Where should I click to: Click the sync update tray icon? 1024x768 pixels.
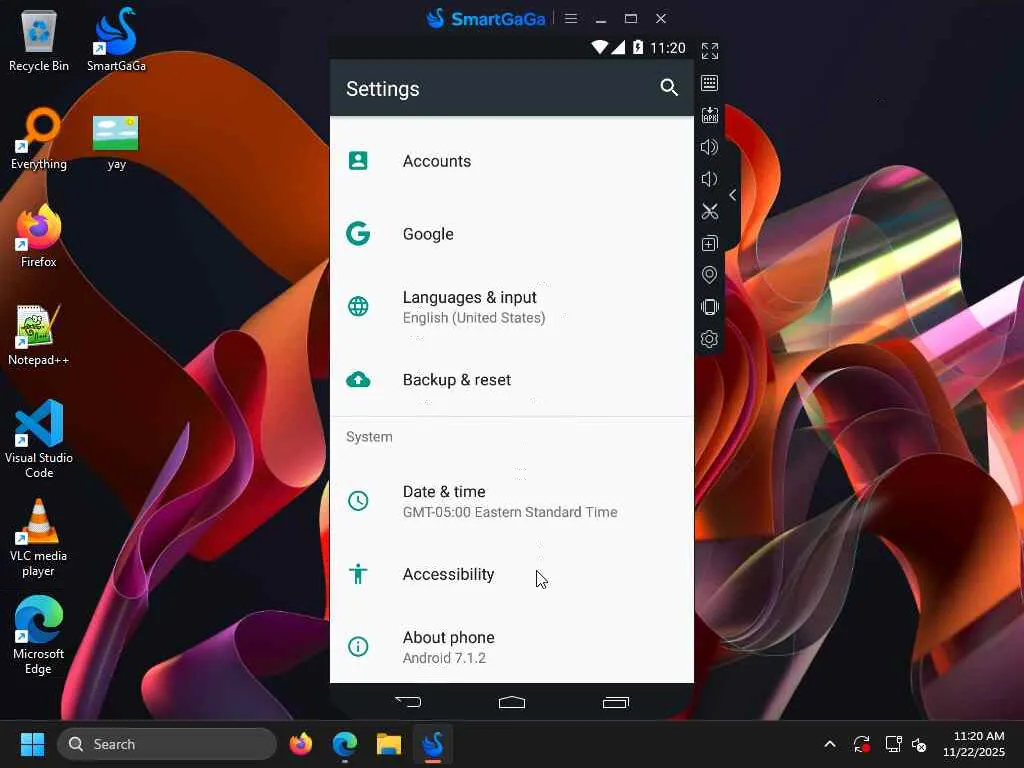(861, 744)
